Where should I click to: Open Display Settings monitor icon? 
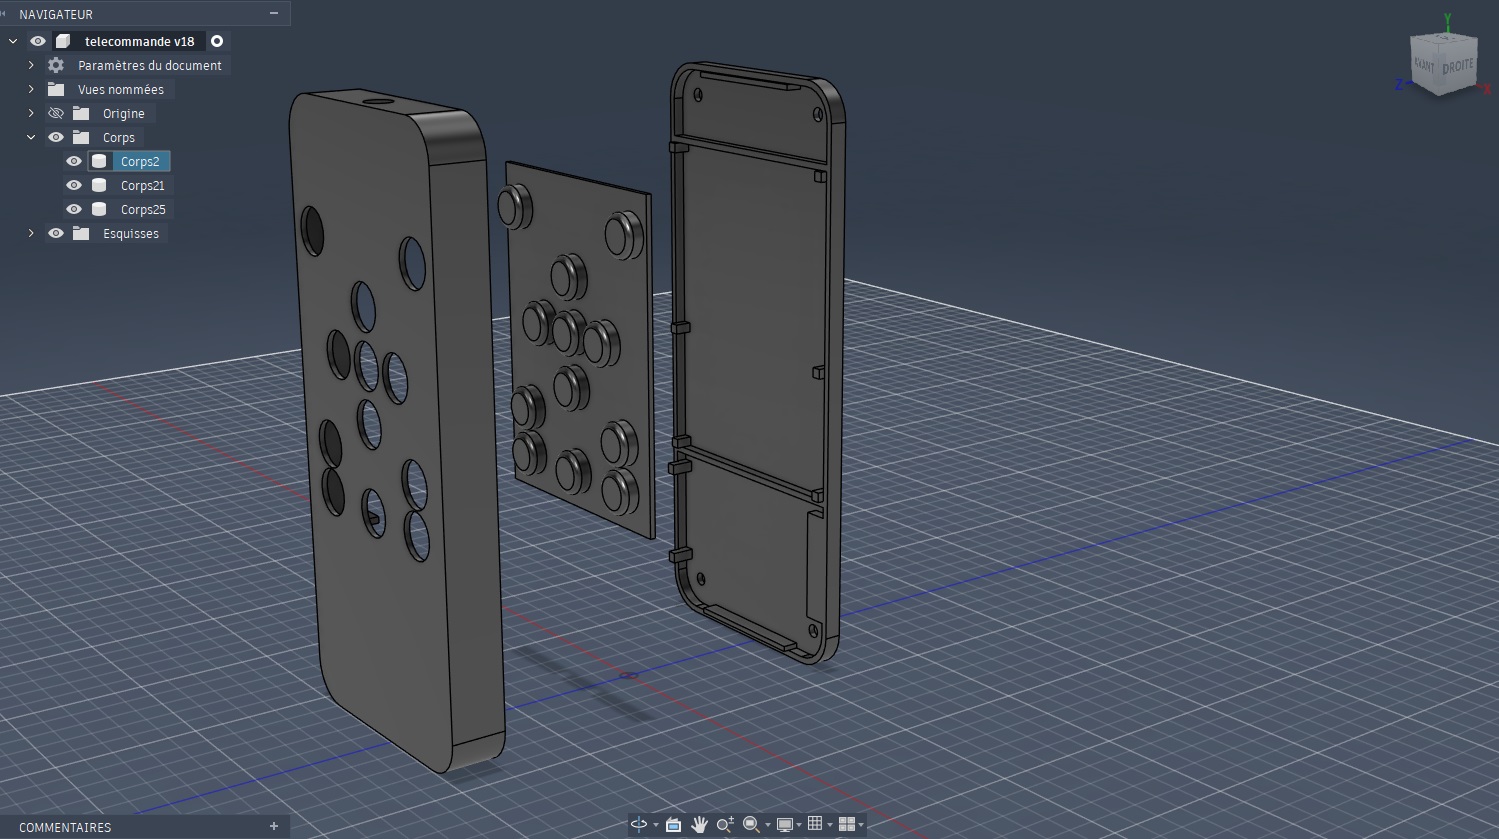pos(785,824)
